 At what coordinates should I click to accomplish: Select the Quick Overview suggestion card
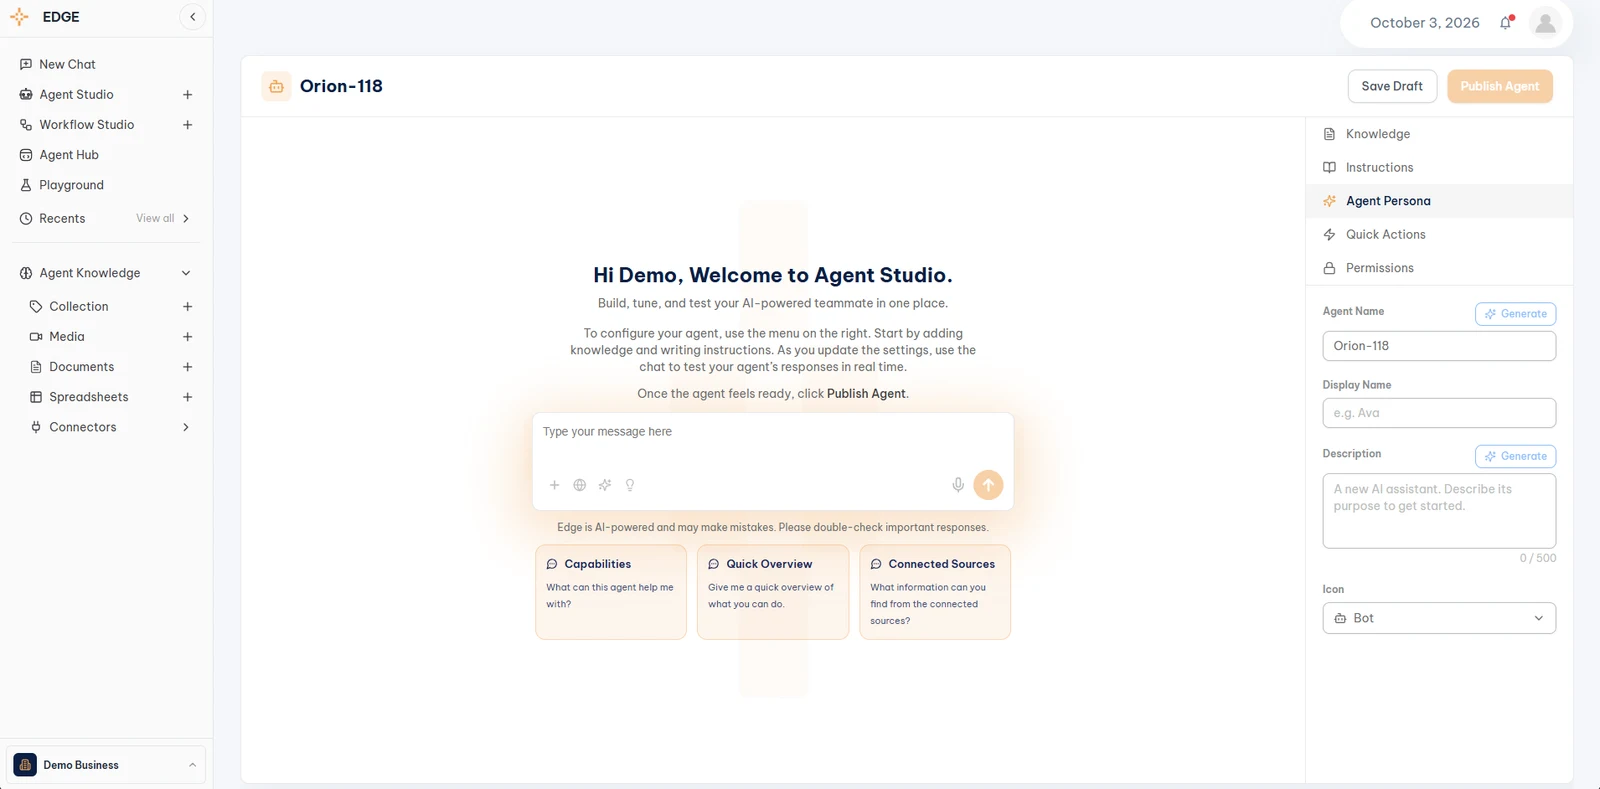773,592
